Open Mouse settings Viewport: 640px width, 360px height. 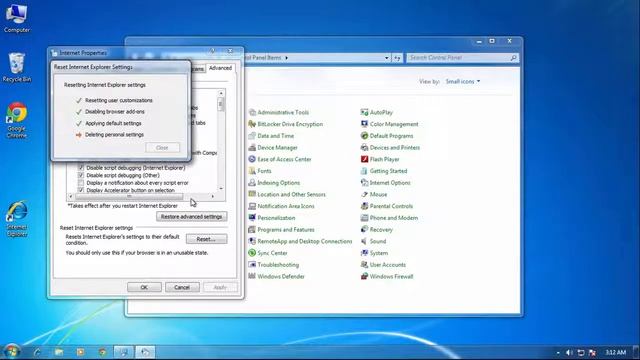(374, 195)
